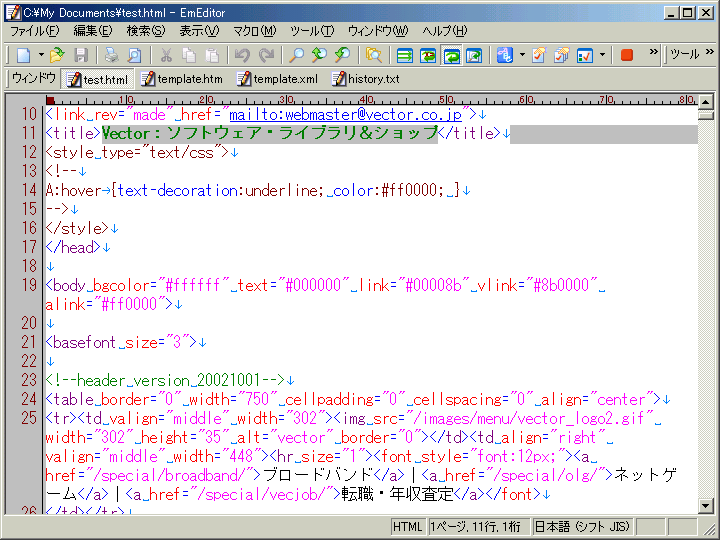Image resolution: width=720 pixels, height=540 pixels.
Task: Click the Print icon
Action: pos(111,56)
